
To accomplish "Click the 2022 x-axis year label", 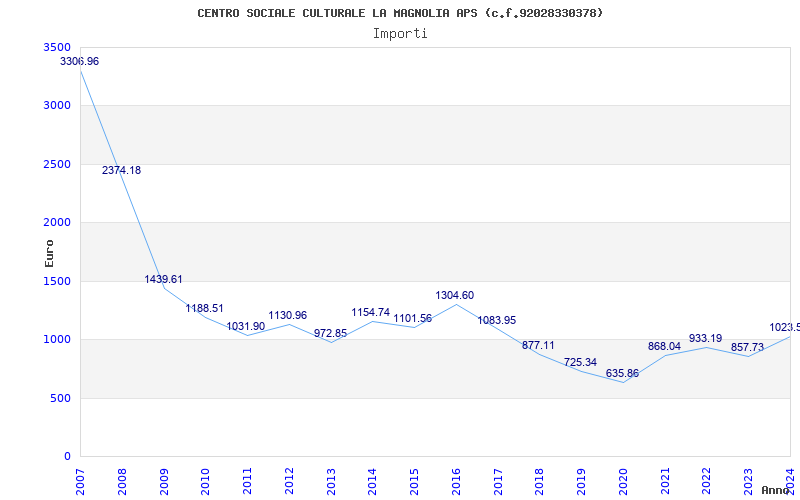I will (707, 482).
